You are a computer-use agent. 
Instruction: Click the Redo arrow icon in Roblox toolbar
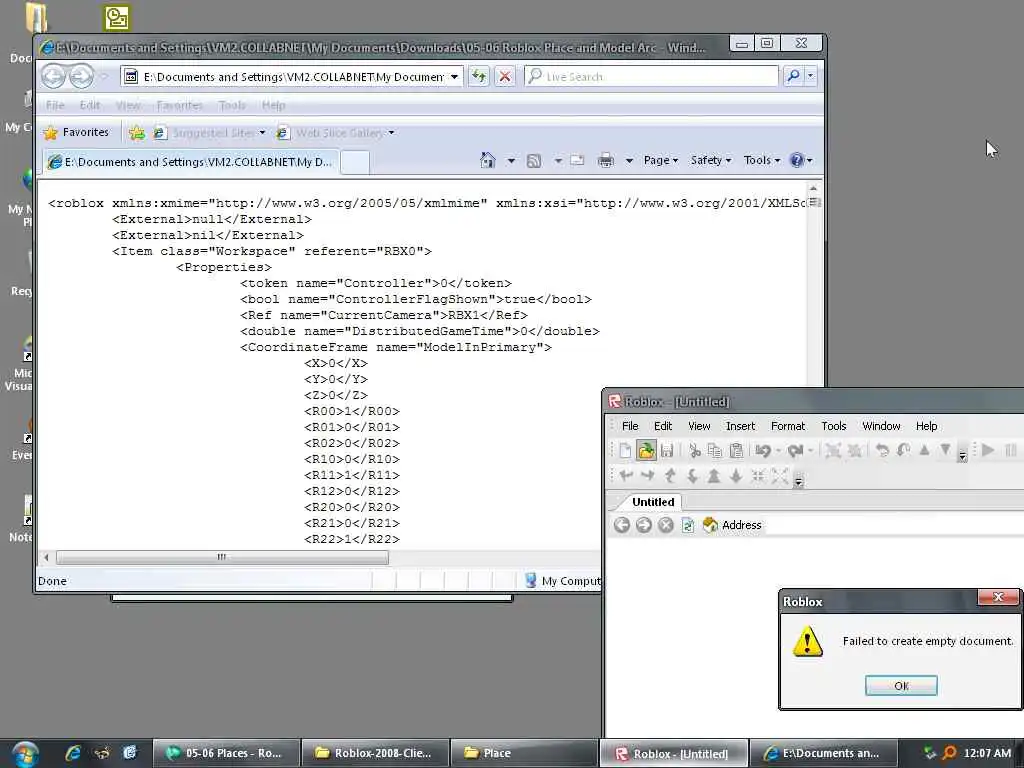[x=795, y=451]
